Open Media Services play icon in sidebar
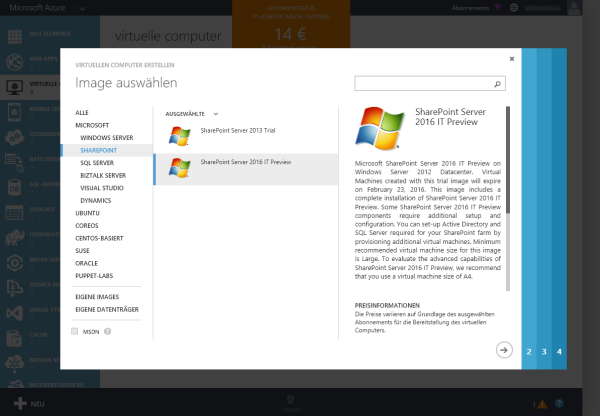600x416 pixels. [15, 263]
